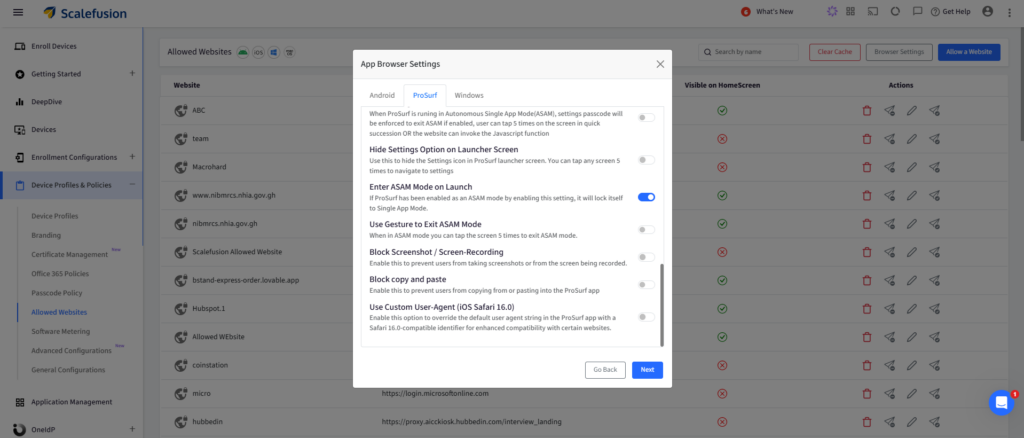Click the pencil edit icon for Macrohard row
This screenshot has height=438, width=1024.
pos(912,167)
